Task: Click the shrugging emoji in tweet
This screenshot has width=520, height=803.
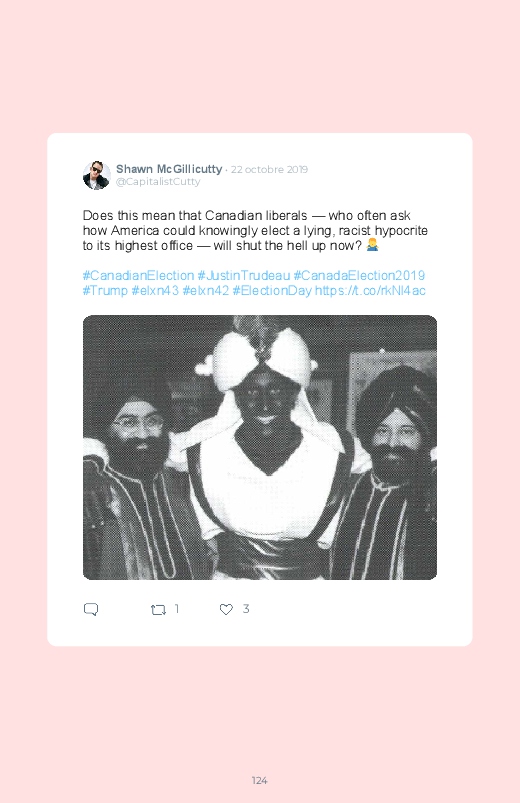Action: tap(372, 246)
